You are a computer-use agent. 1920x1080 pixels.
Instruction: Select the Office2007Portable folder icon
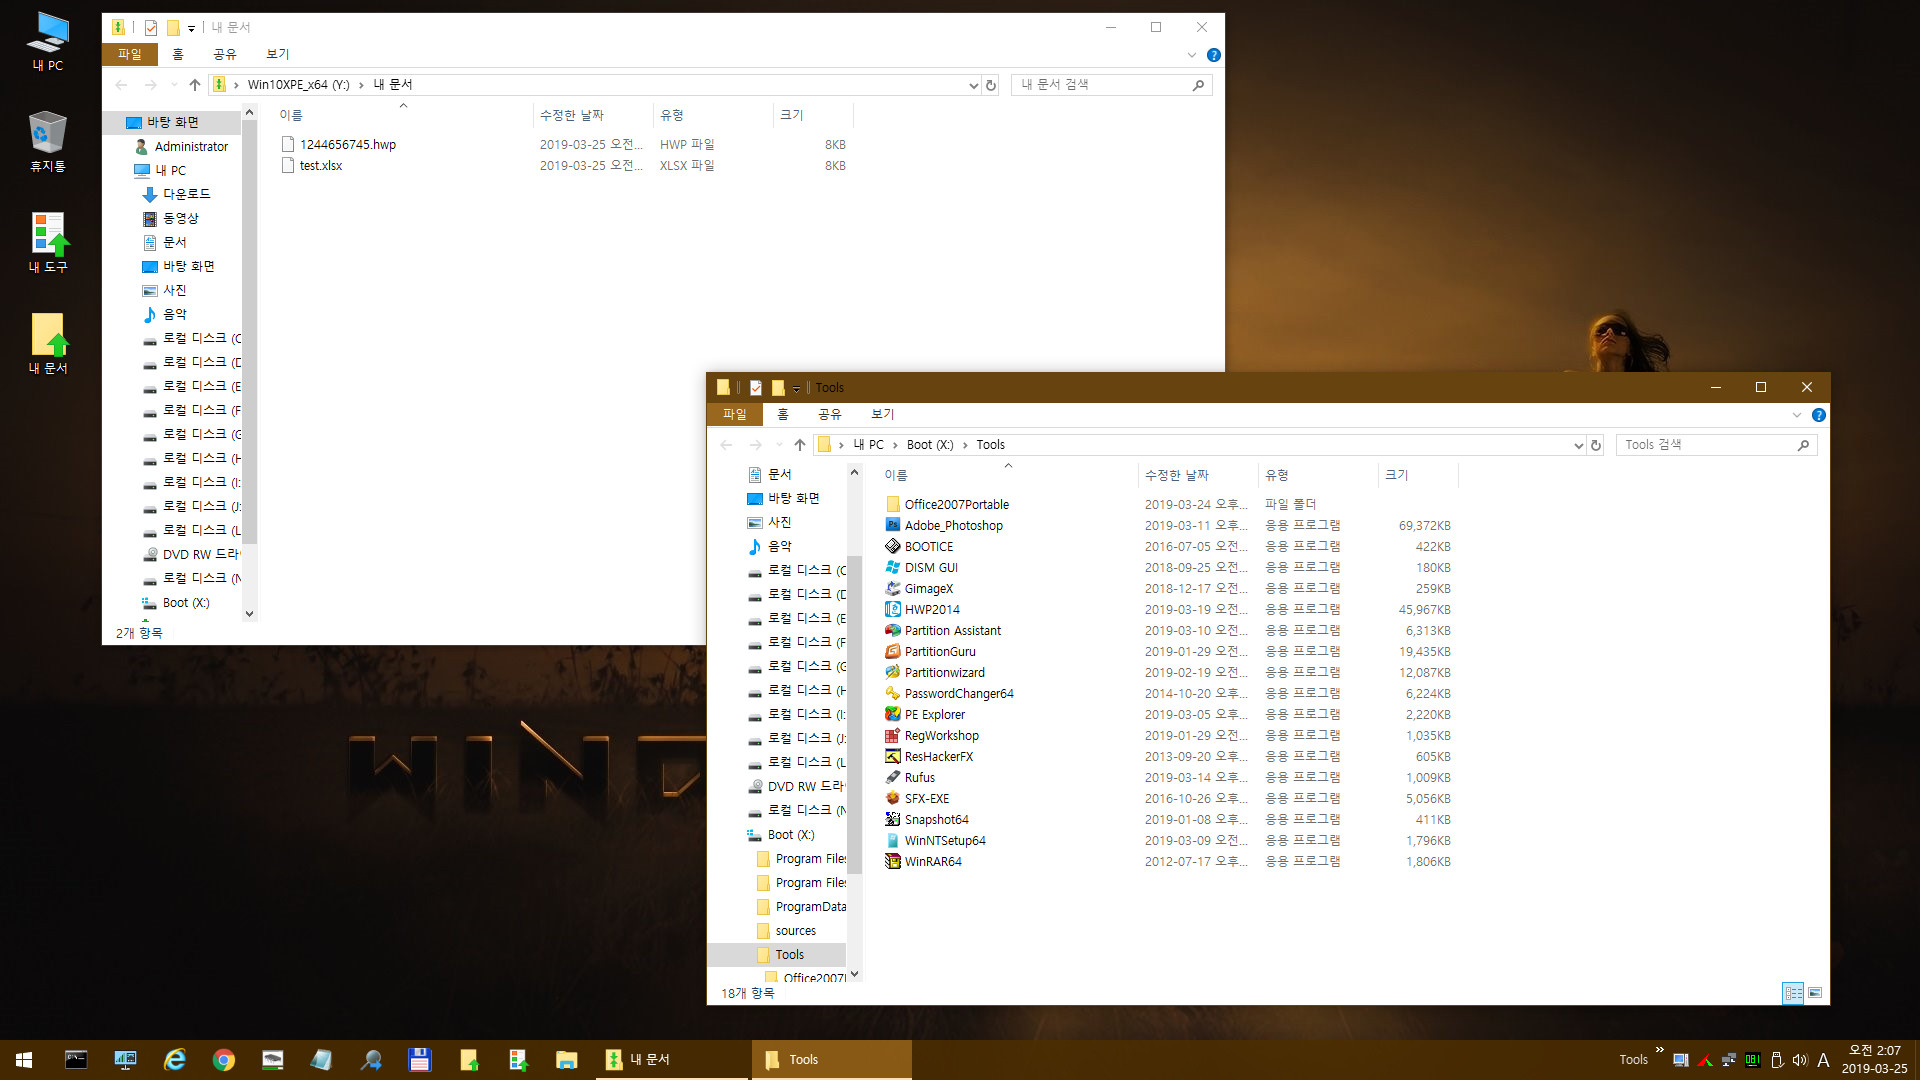pos(893,504)
